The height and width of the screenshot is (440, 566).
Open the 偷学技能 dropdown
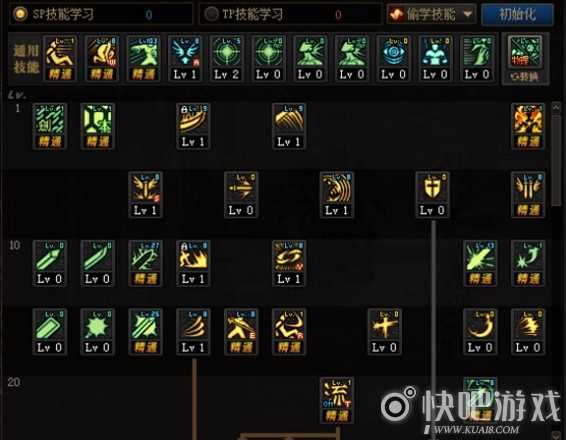pyautogui.click(x=431, y=14)
